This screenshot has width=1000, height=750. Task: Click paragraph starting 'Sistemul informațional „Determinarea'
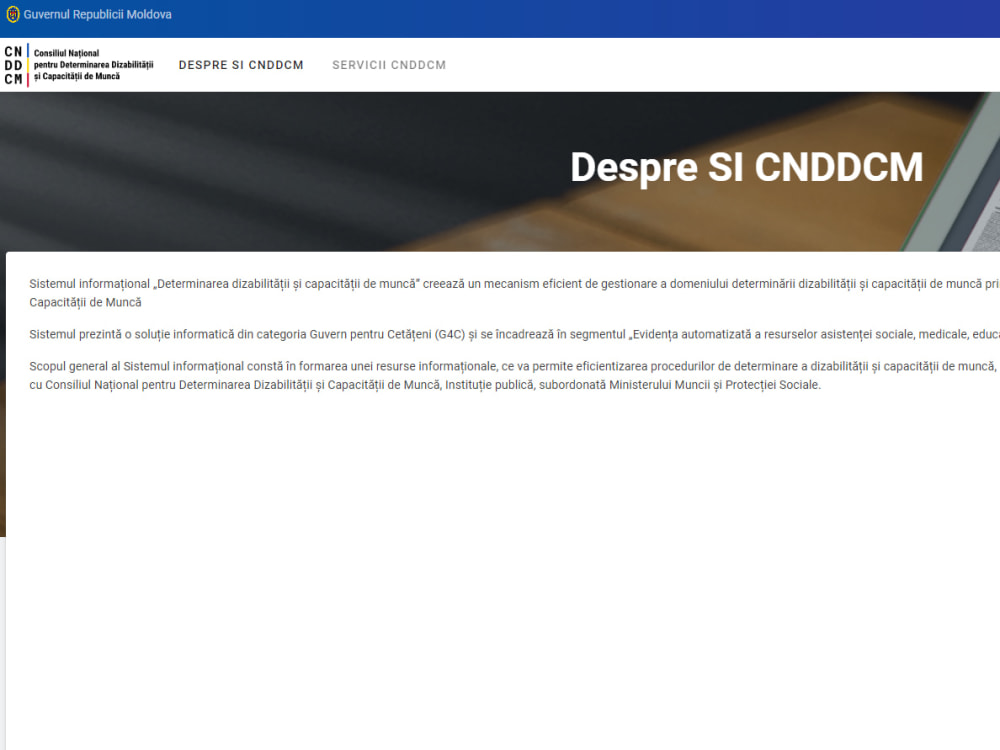[x=515, y=293]
